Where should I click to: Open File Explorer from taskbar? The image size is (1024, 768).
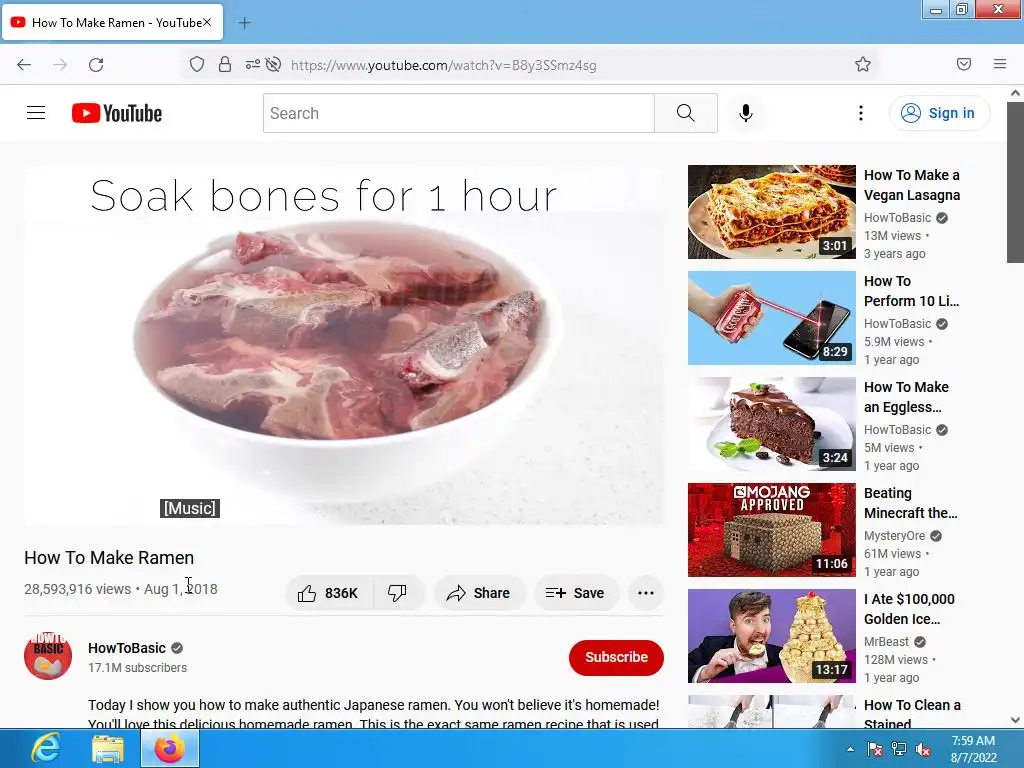(x=108, y=748)
